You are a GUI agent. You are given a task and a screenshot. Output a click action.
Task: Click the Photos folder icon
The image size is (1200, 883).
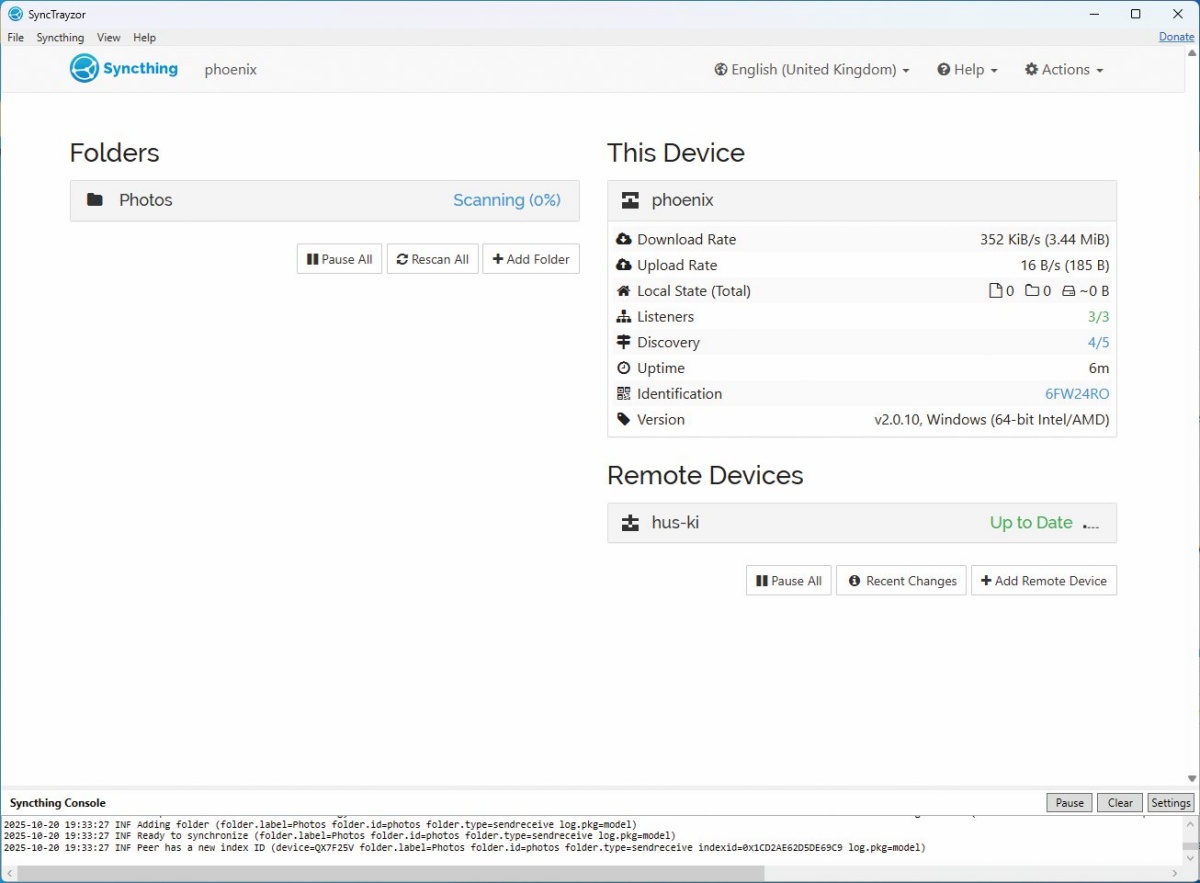[x=95, y=200]
